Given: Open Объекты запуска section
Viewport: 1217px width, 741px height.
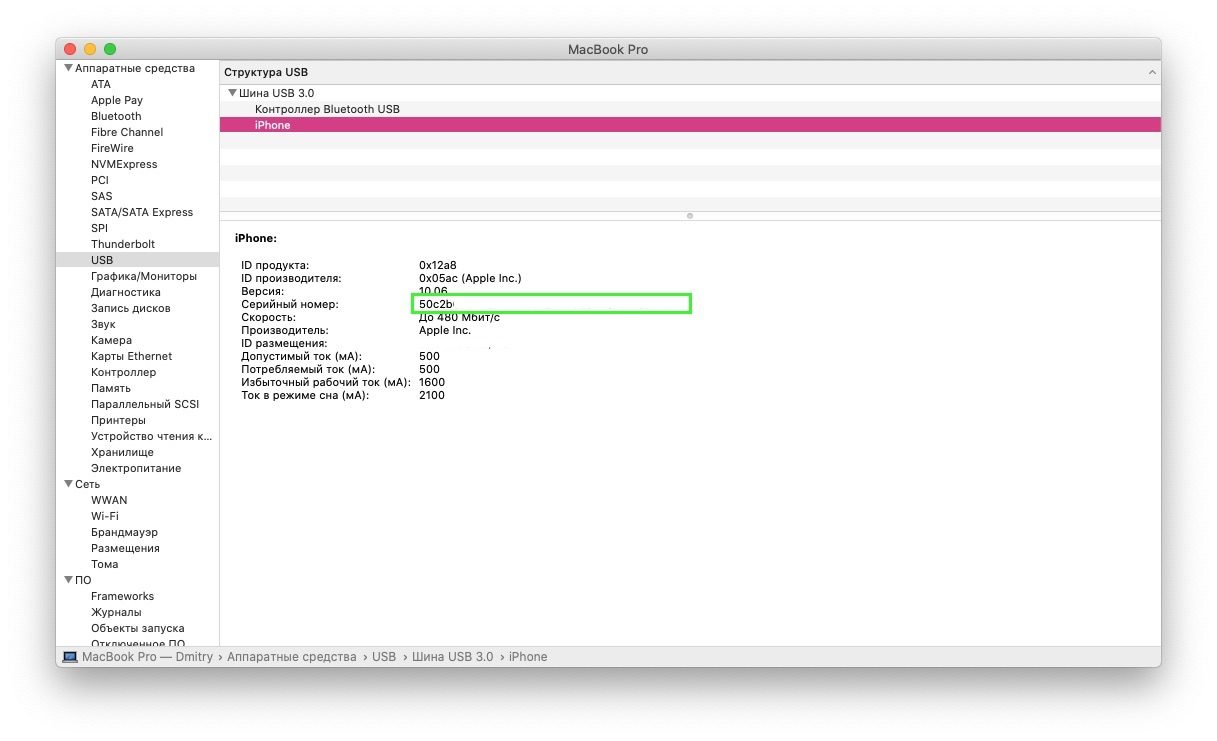Looking at the screenshot, I should 138,628.
